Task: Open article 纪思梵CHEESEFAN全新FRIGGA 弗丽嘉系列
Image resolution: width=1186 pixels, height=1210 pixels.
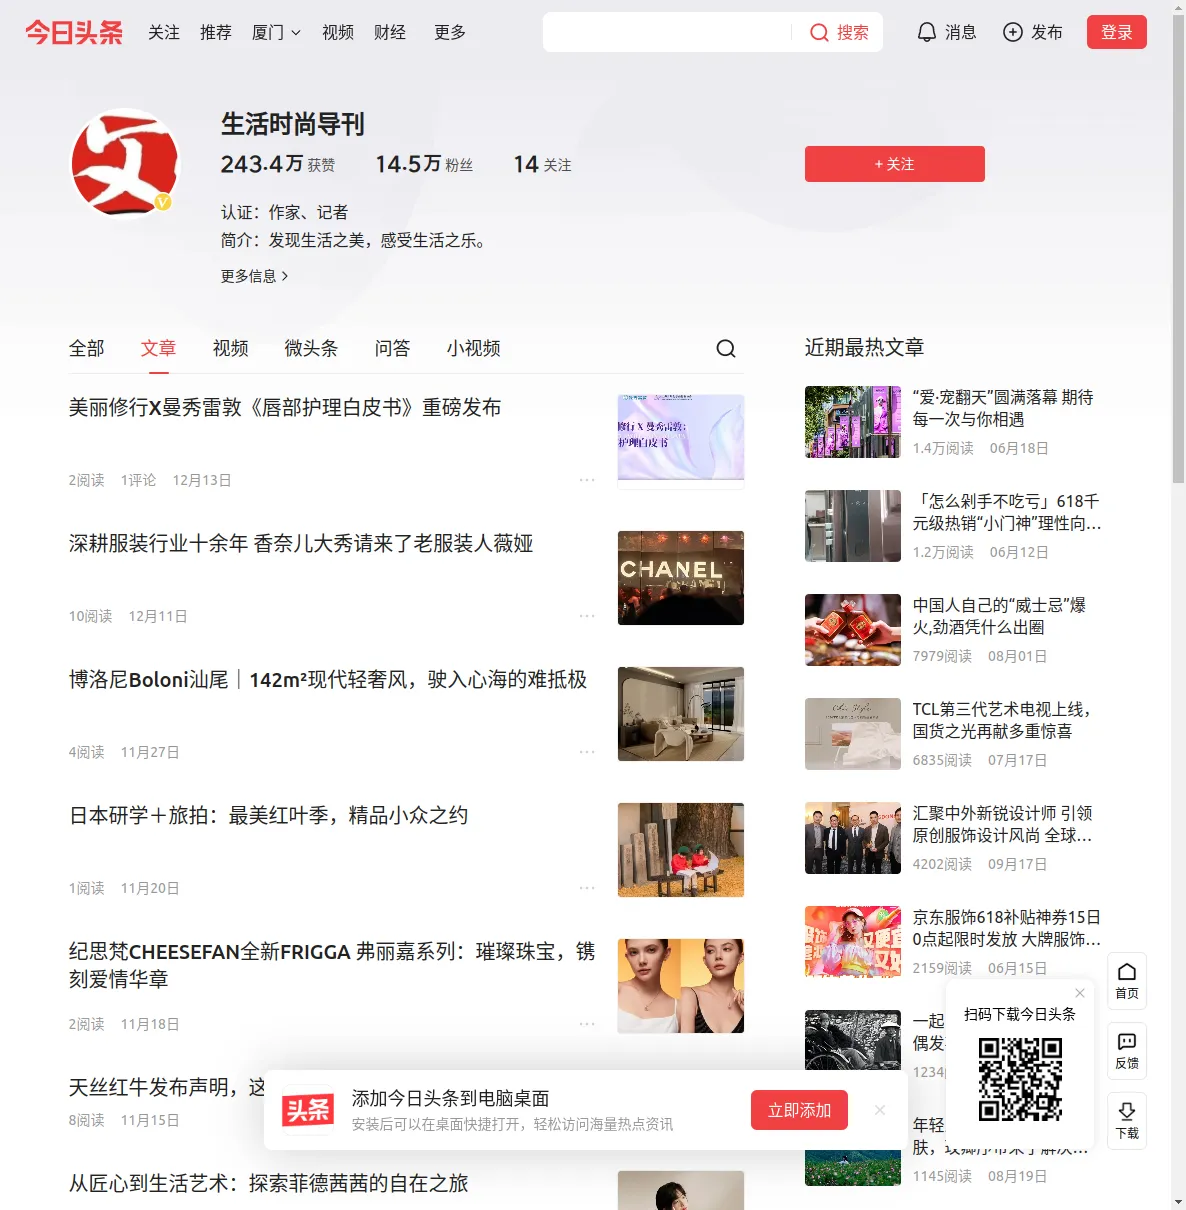Action: 332,965
